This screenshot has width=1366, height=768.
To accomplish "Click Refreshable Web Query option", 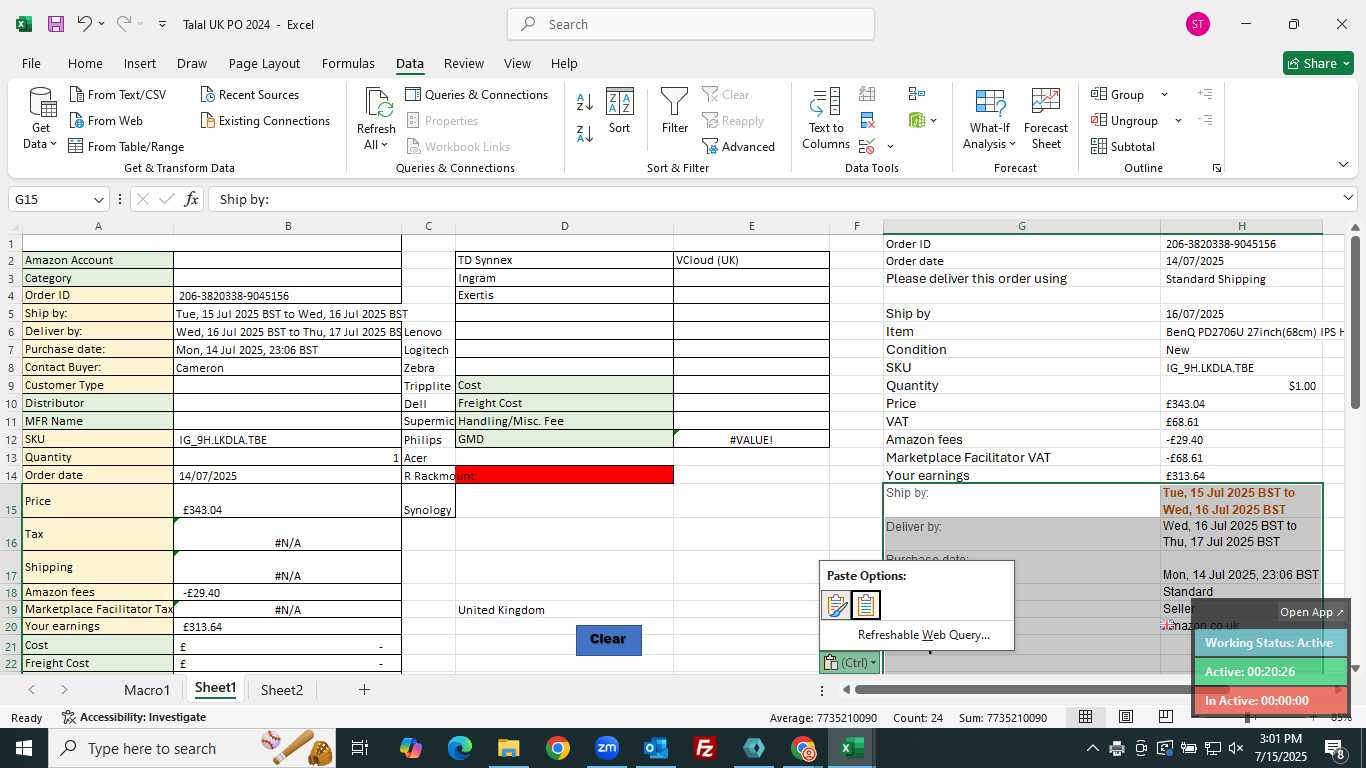I will (x=923, y=634).
